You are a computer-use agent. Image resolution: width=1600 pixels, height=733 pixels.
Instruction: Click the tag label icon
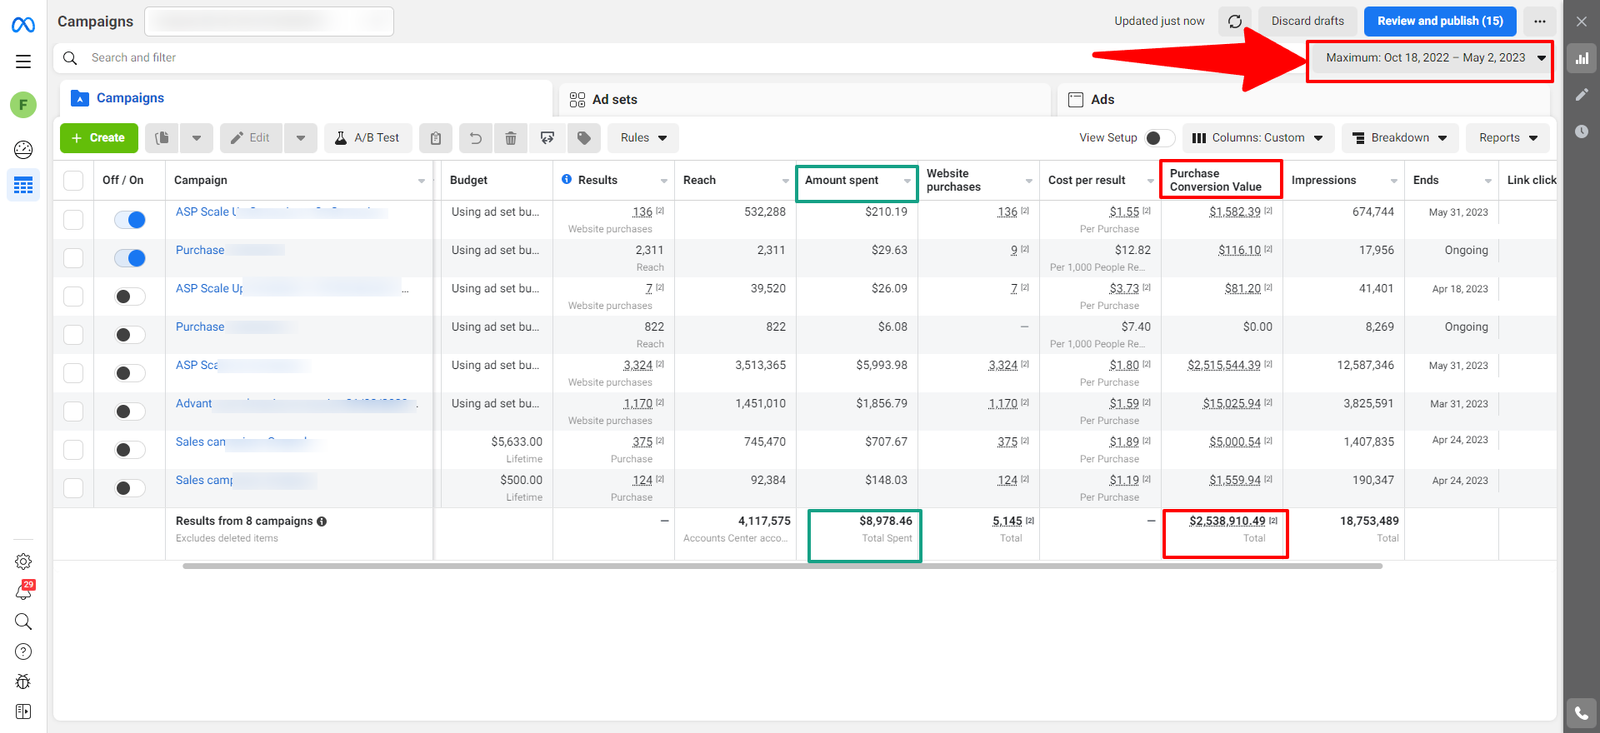click(584, 138)
